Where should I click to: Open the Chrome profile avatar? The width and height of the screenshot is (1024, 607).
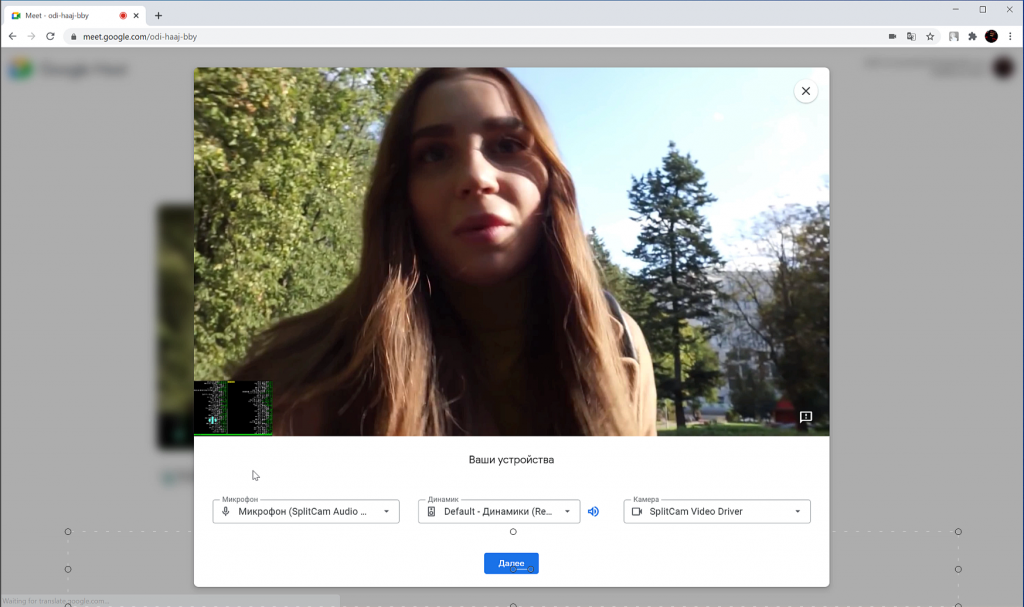click(991, 37)
